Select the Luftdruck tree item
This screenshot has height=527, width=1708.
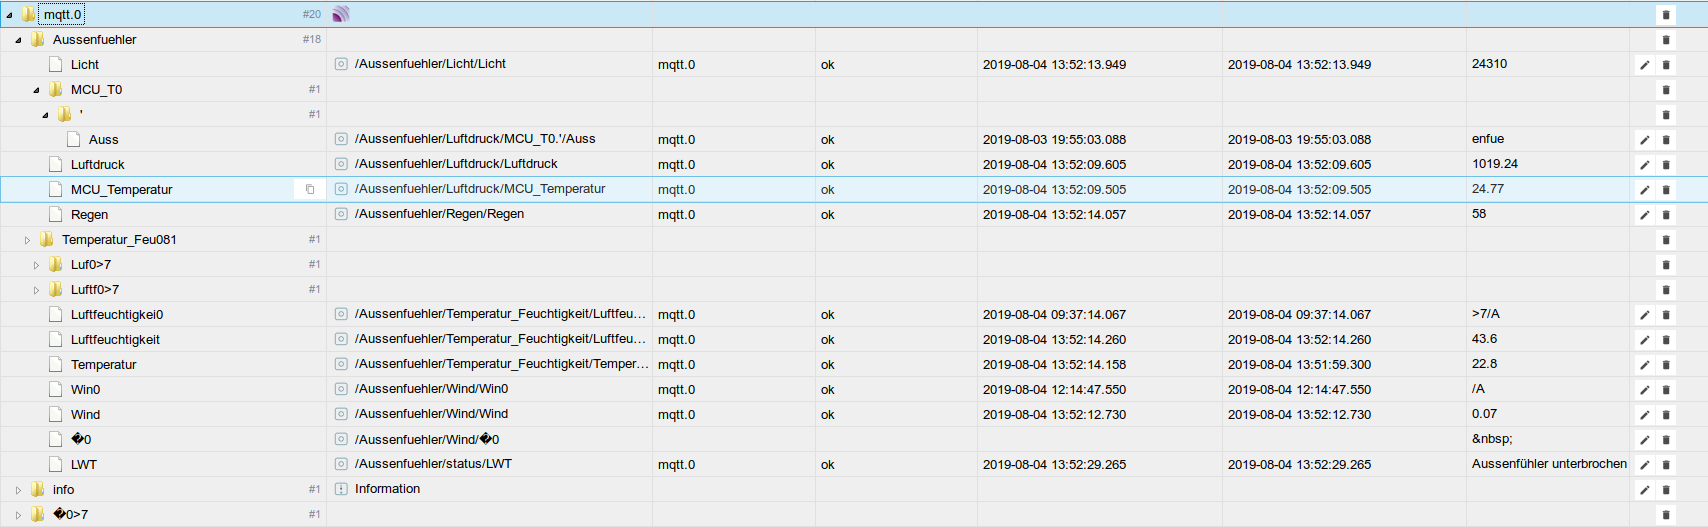[98, 165]
